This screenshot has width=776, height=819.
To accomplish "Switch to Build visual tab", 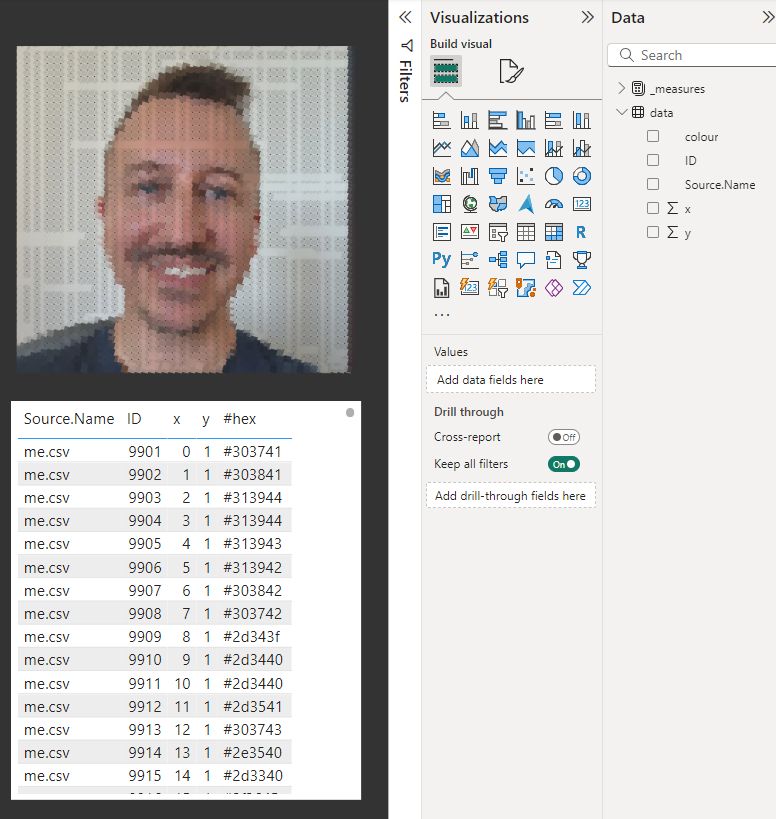I will tap(446, 71).
